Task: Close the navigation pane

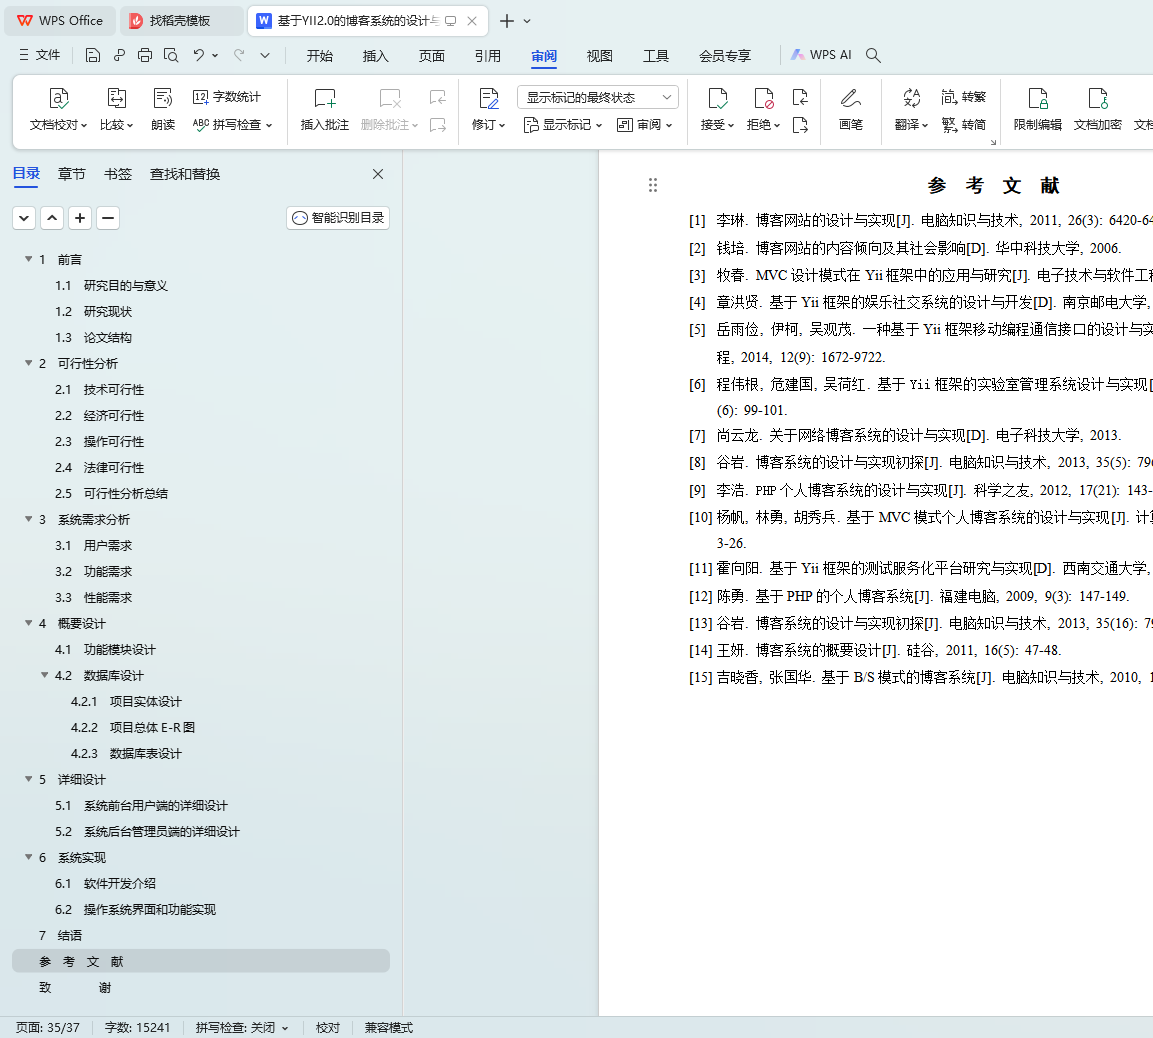Action: 378,174
